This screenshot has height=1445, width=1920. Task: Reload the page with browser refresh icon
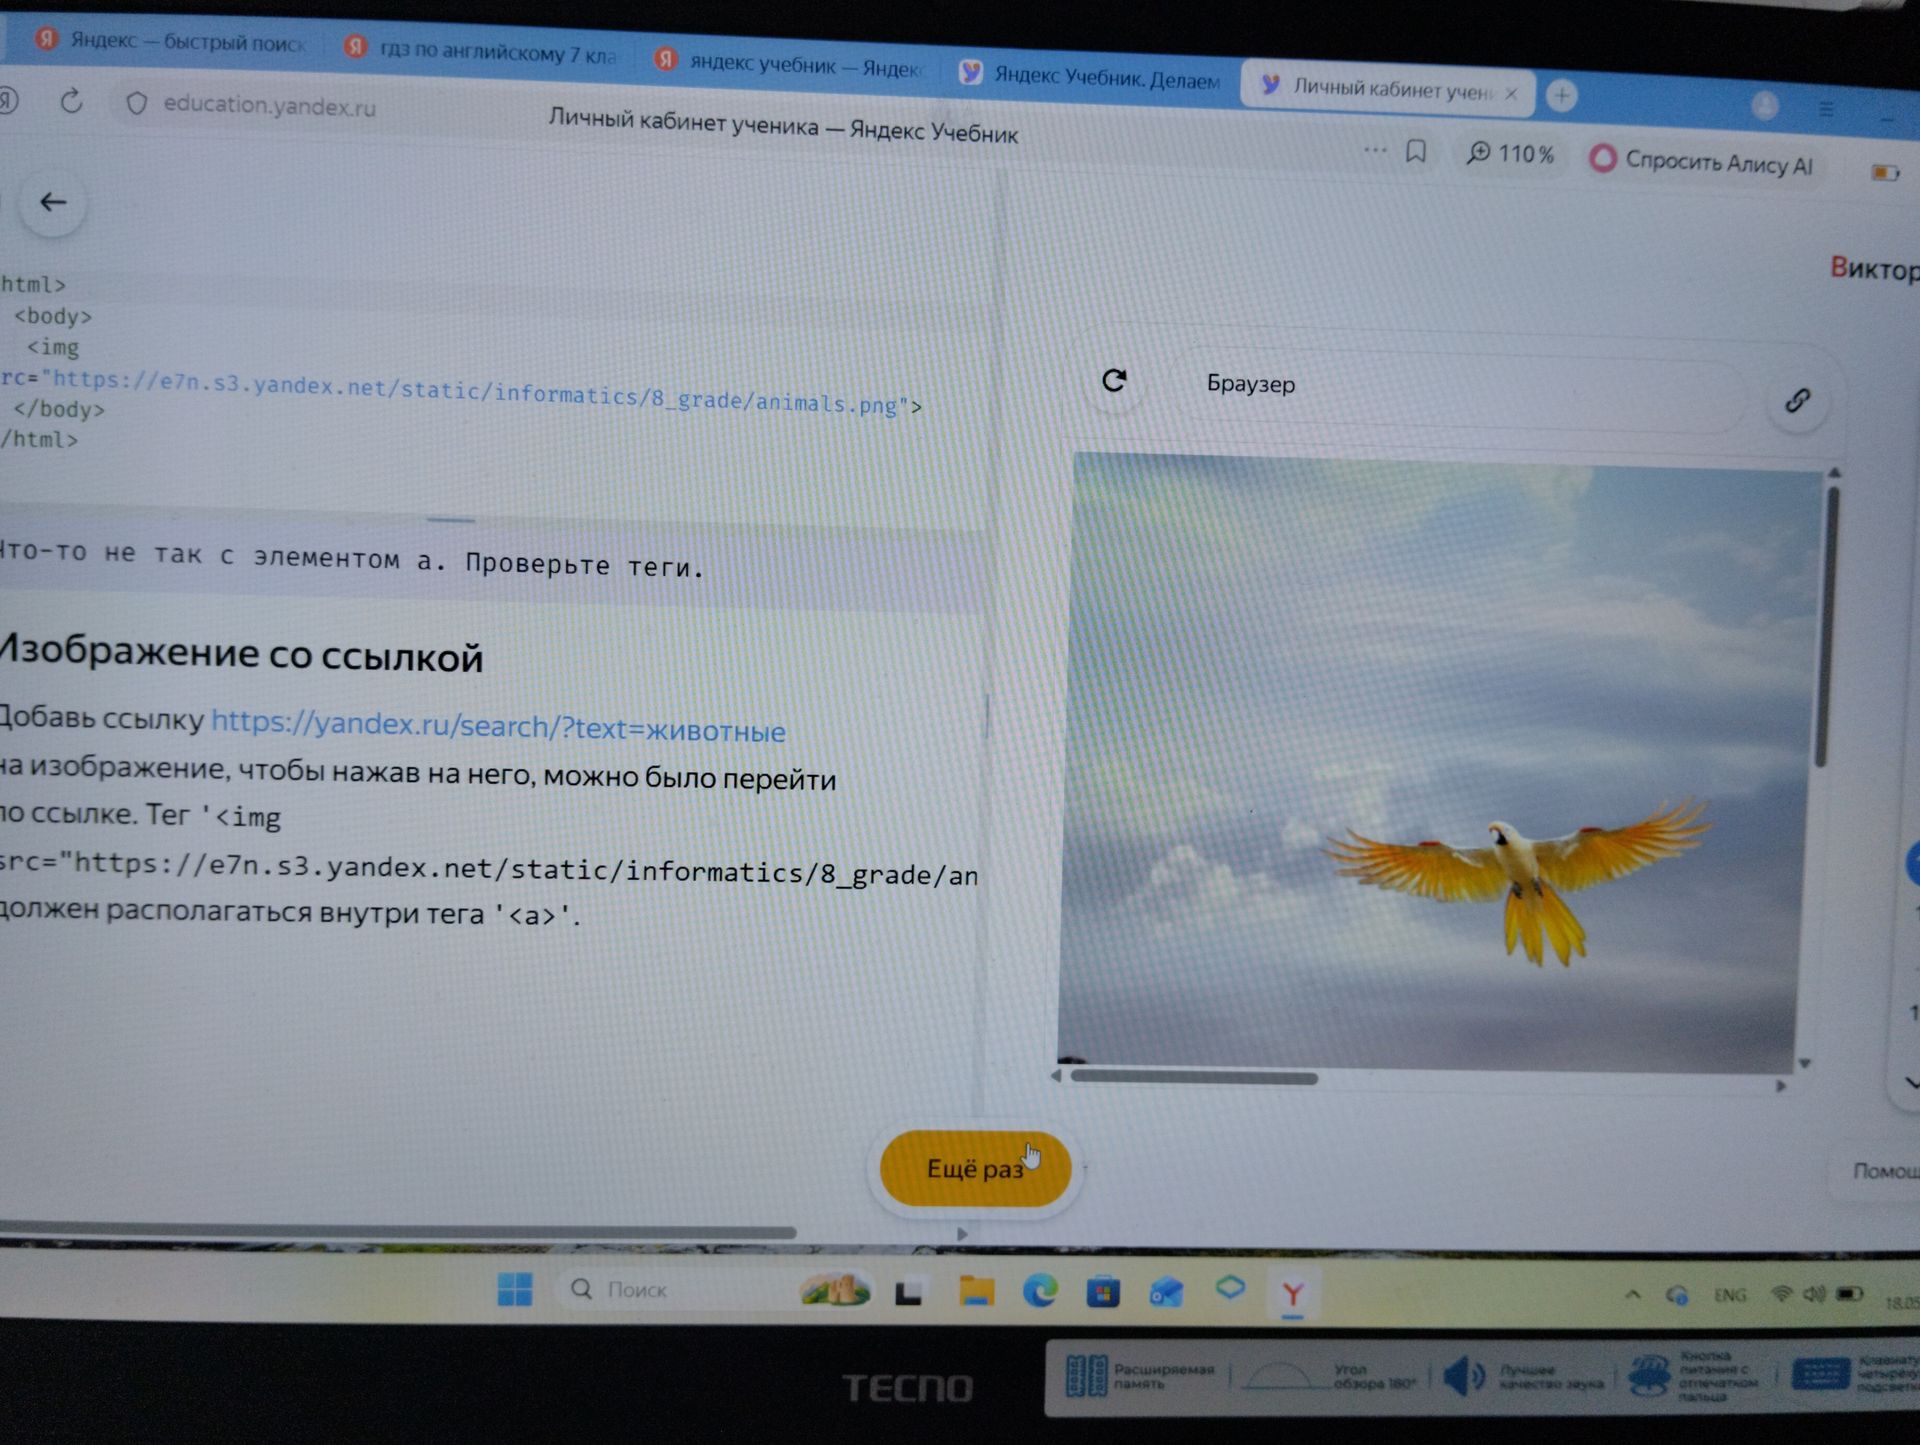(x=71, y=100)
